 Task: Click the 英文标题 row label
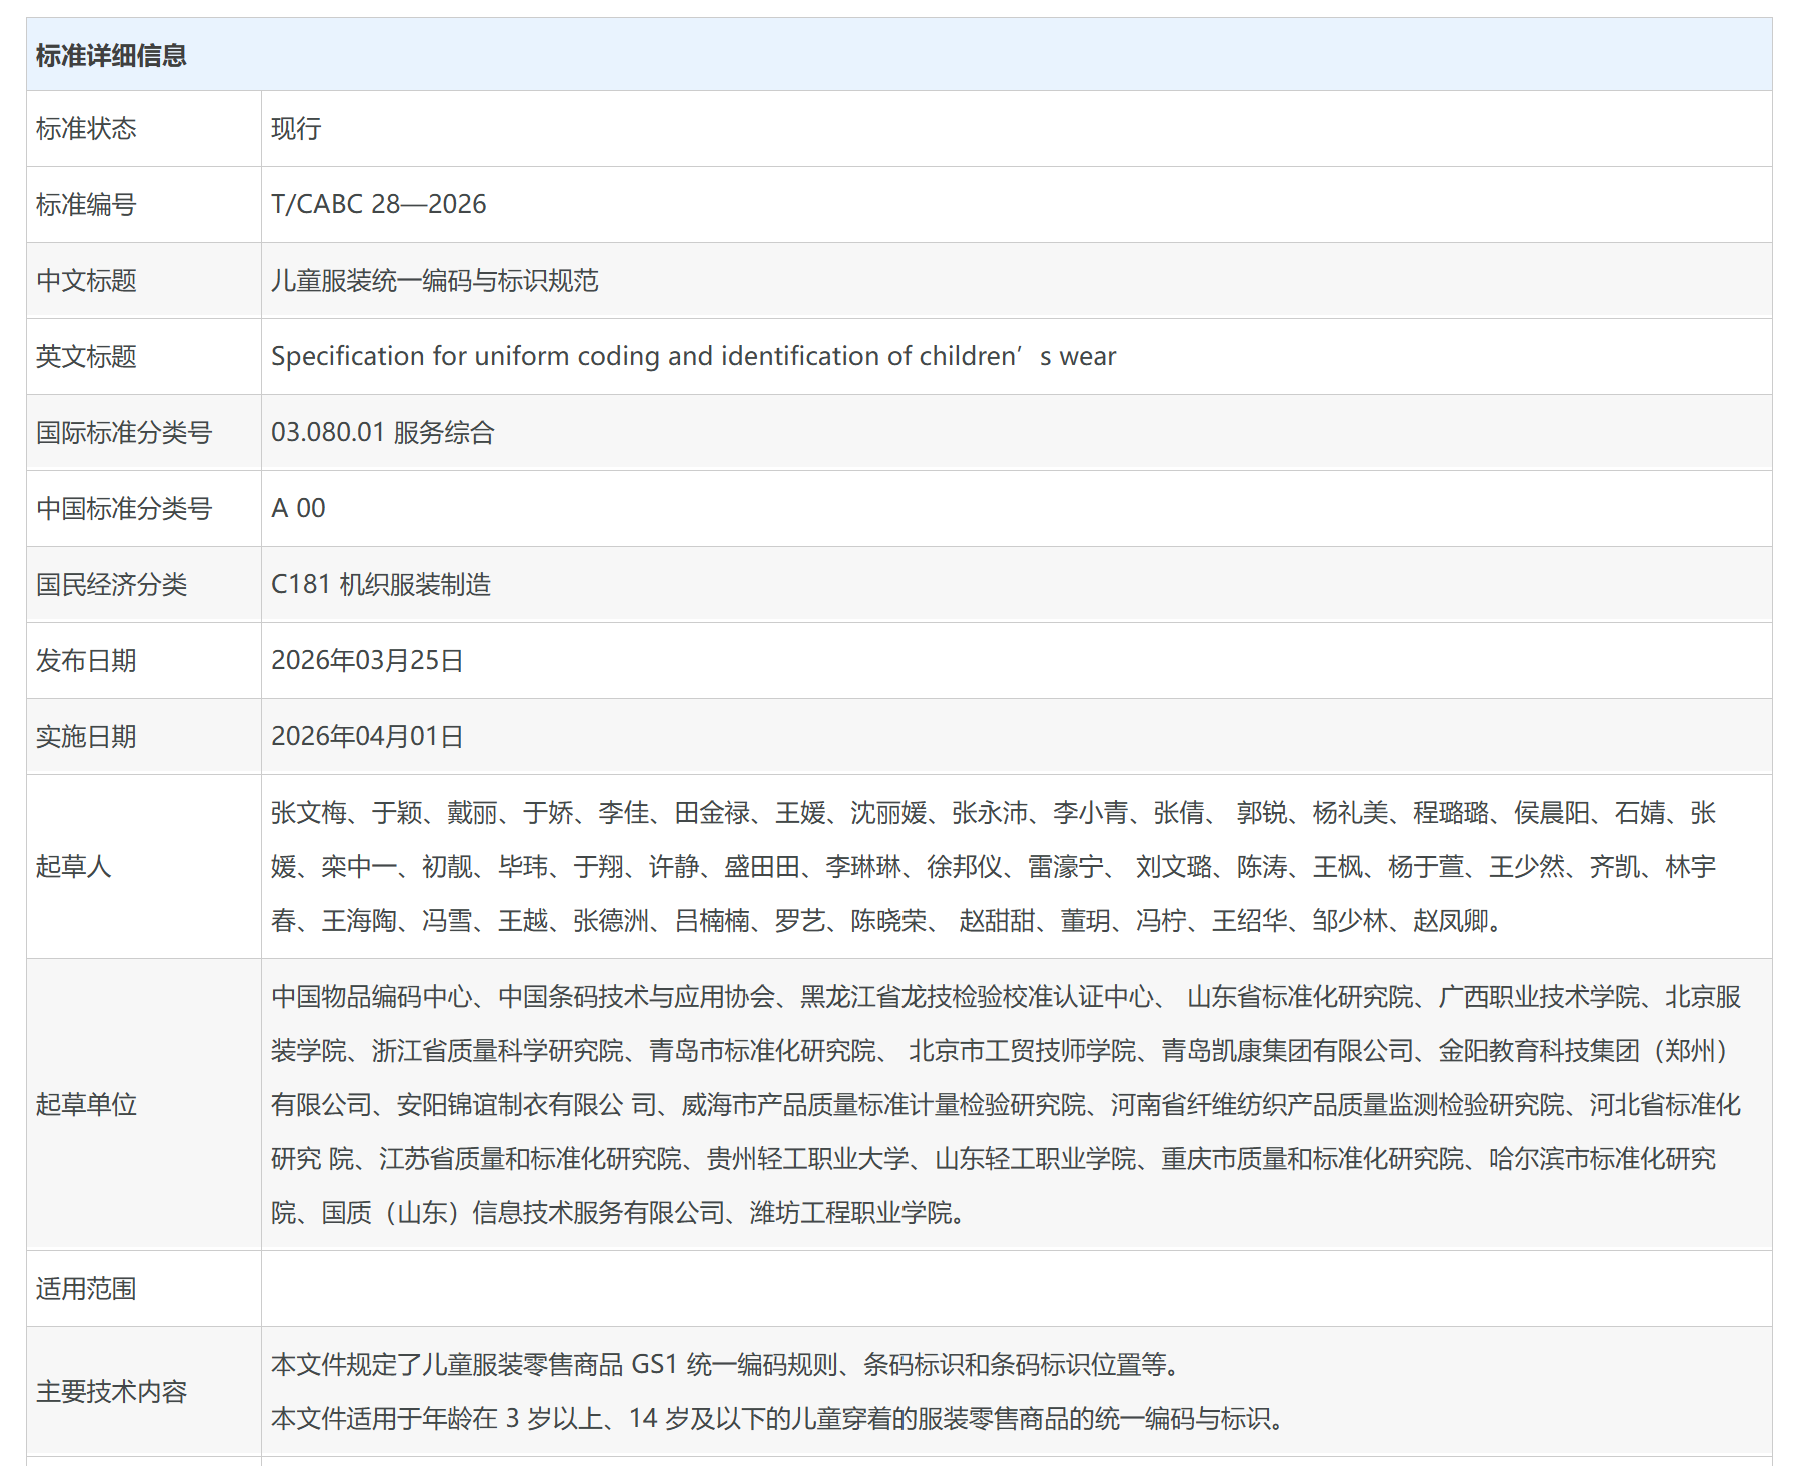pyautogui.click(x=86, y=357)
